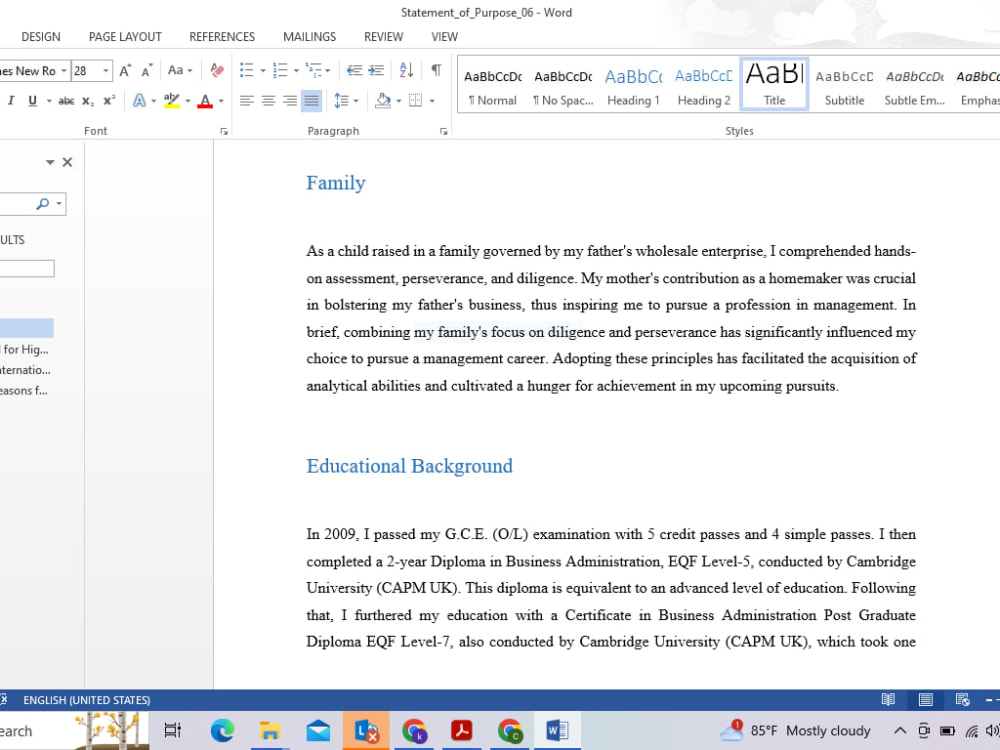Open shading color dropdown arrow
The height and width of the screenshot is (750, 1000).
[x=399, y=101]
